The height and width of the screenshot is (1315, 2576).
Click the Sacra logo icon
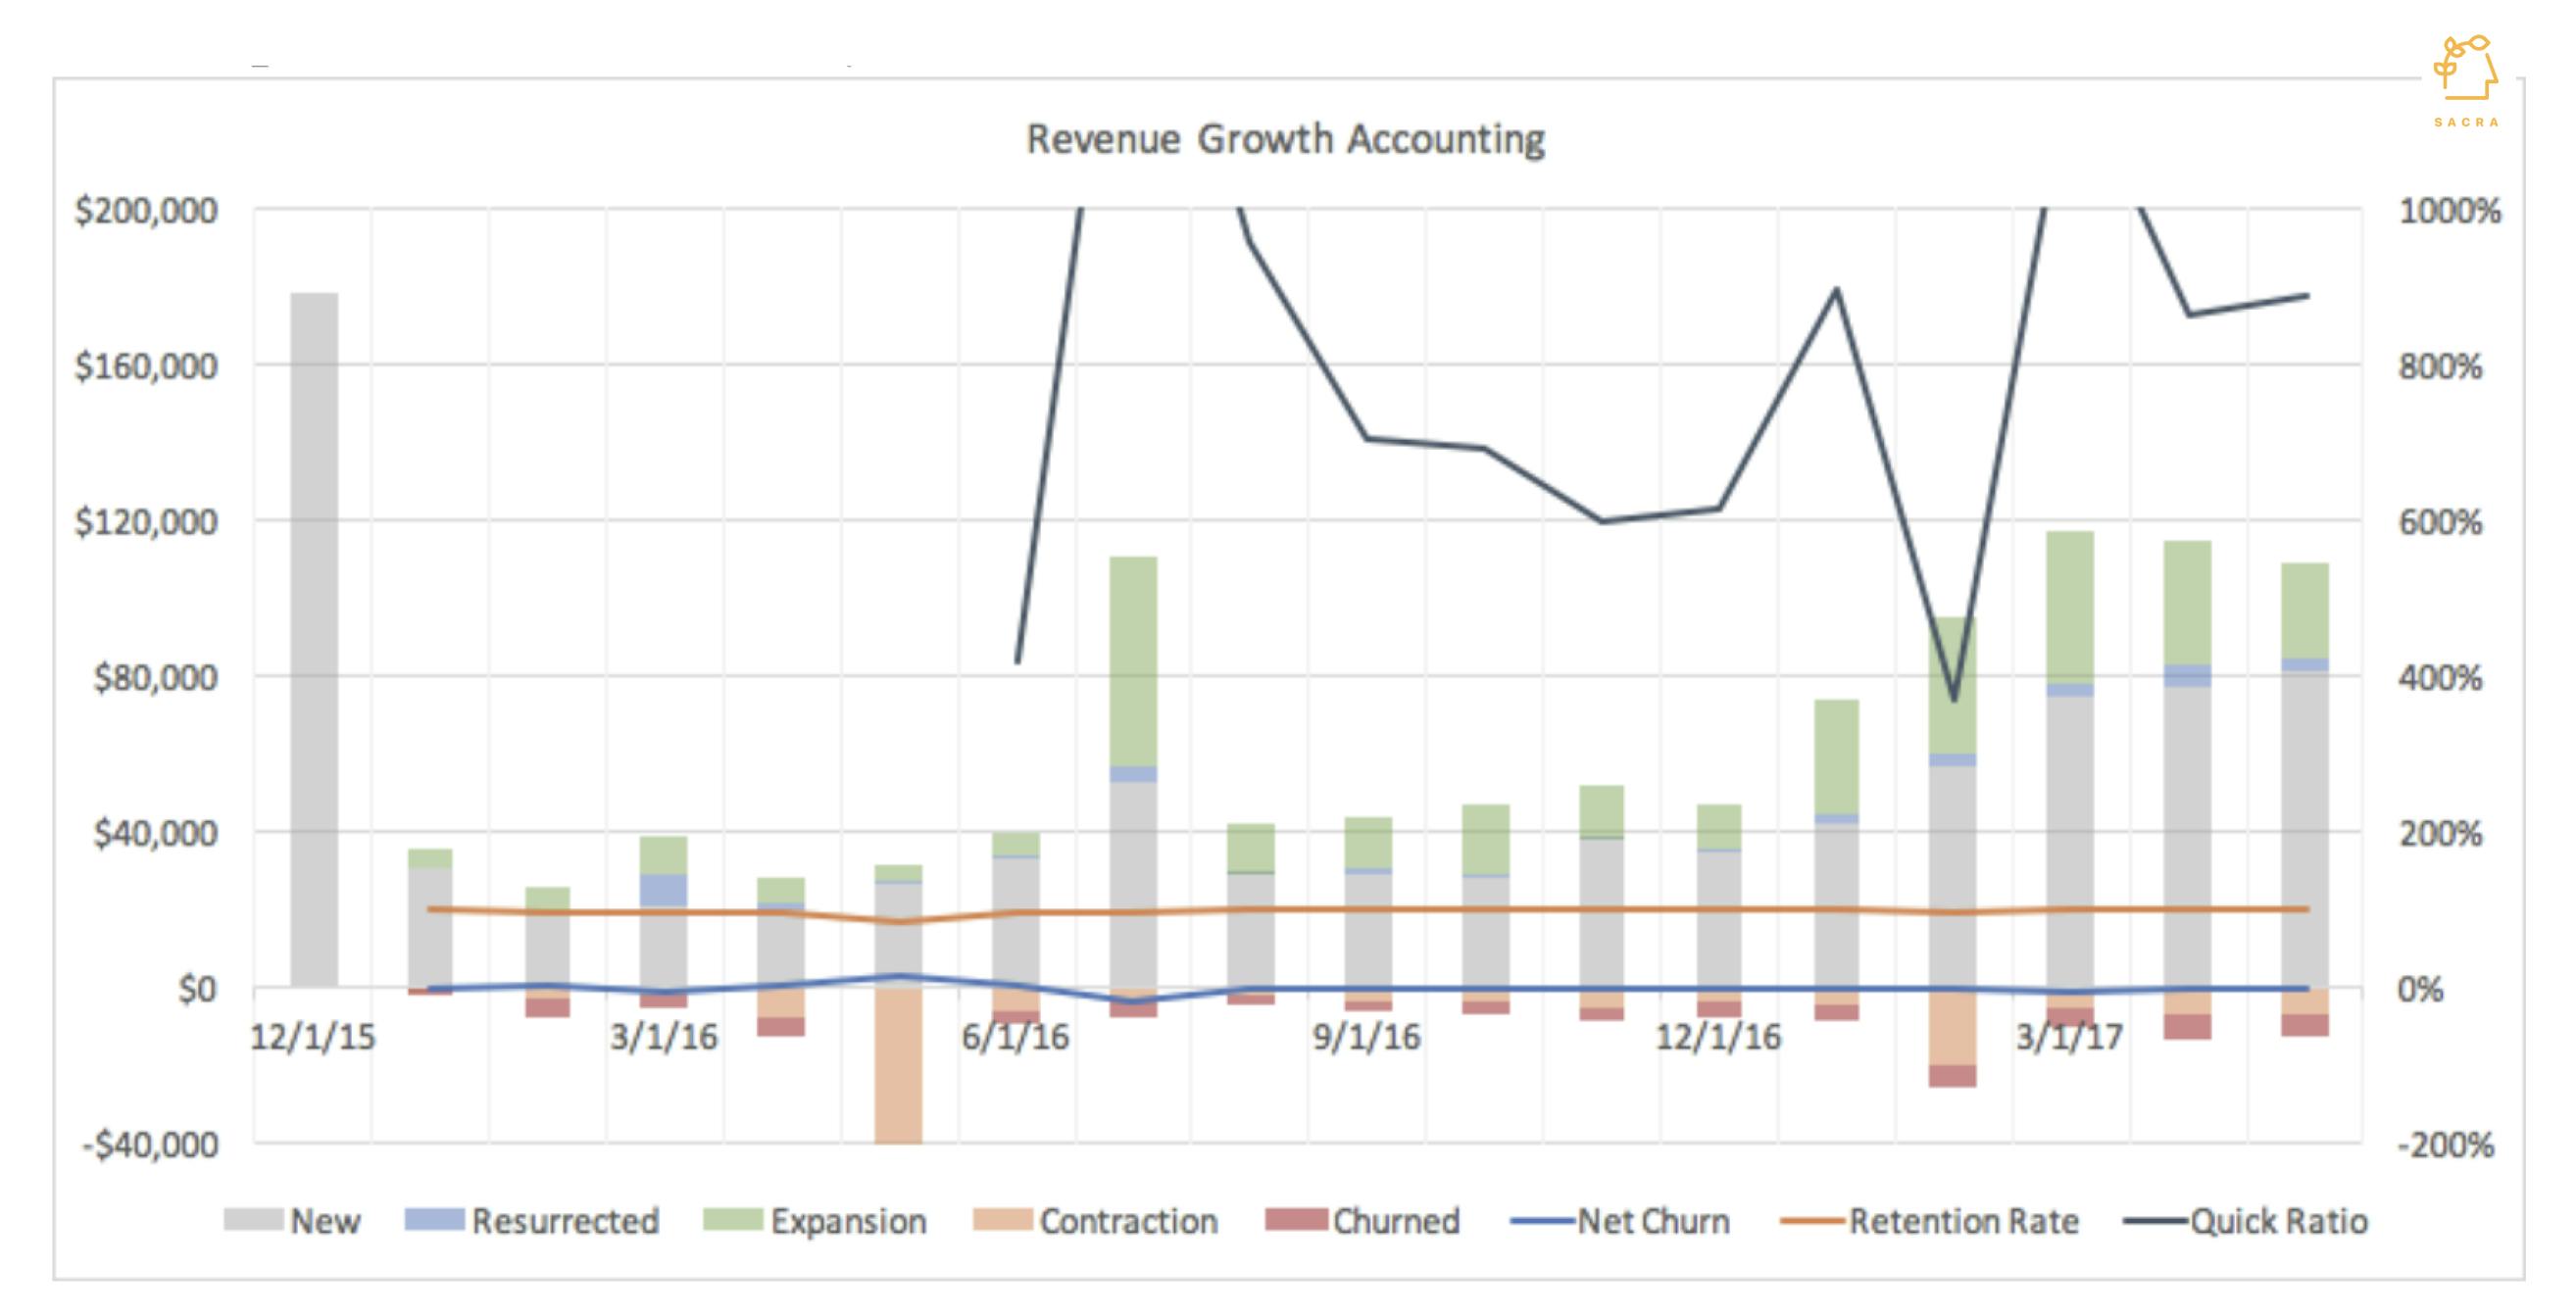click(x=2466, y=68)
